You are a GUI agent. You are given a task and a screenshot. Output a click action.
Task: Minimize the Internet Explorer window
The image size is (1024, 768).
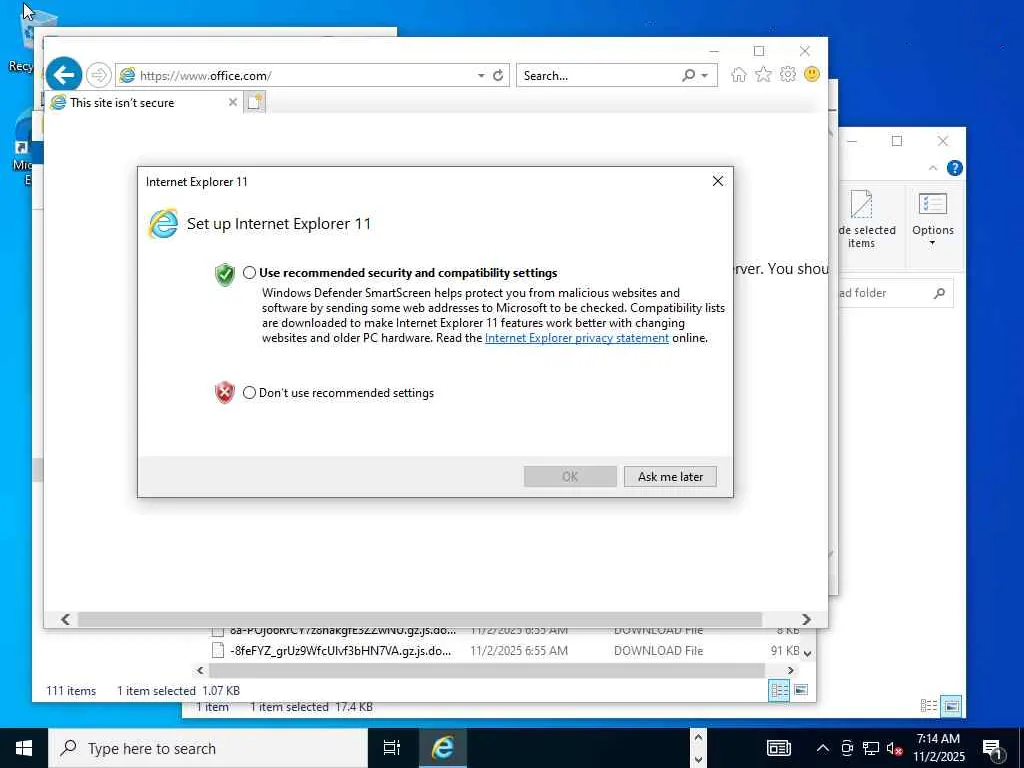(714, 51)
